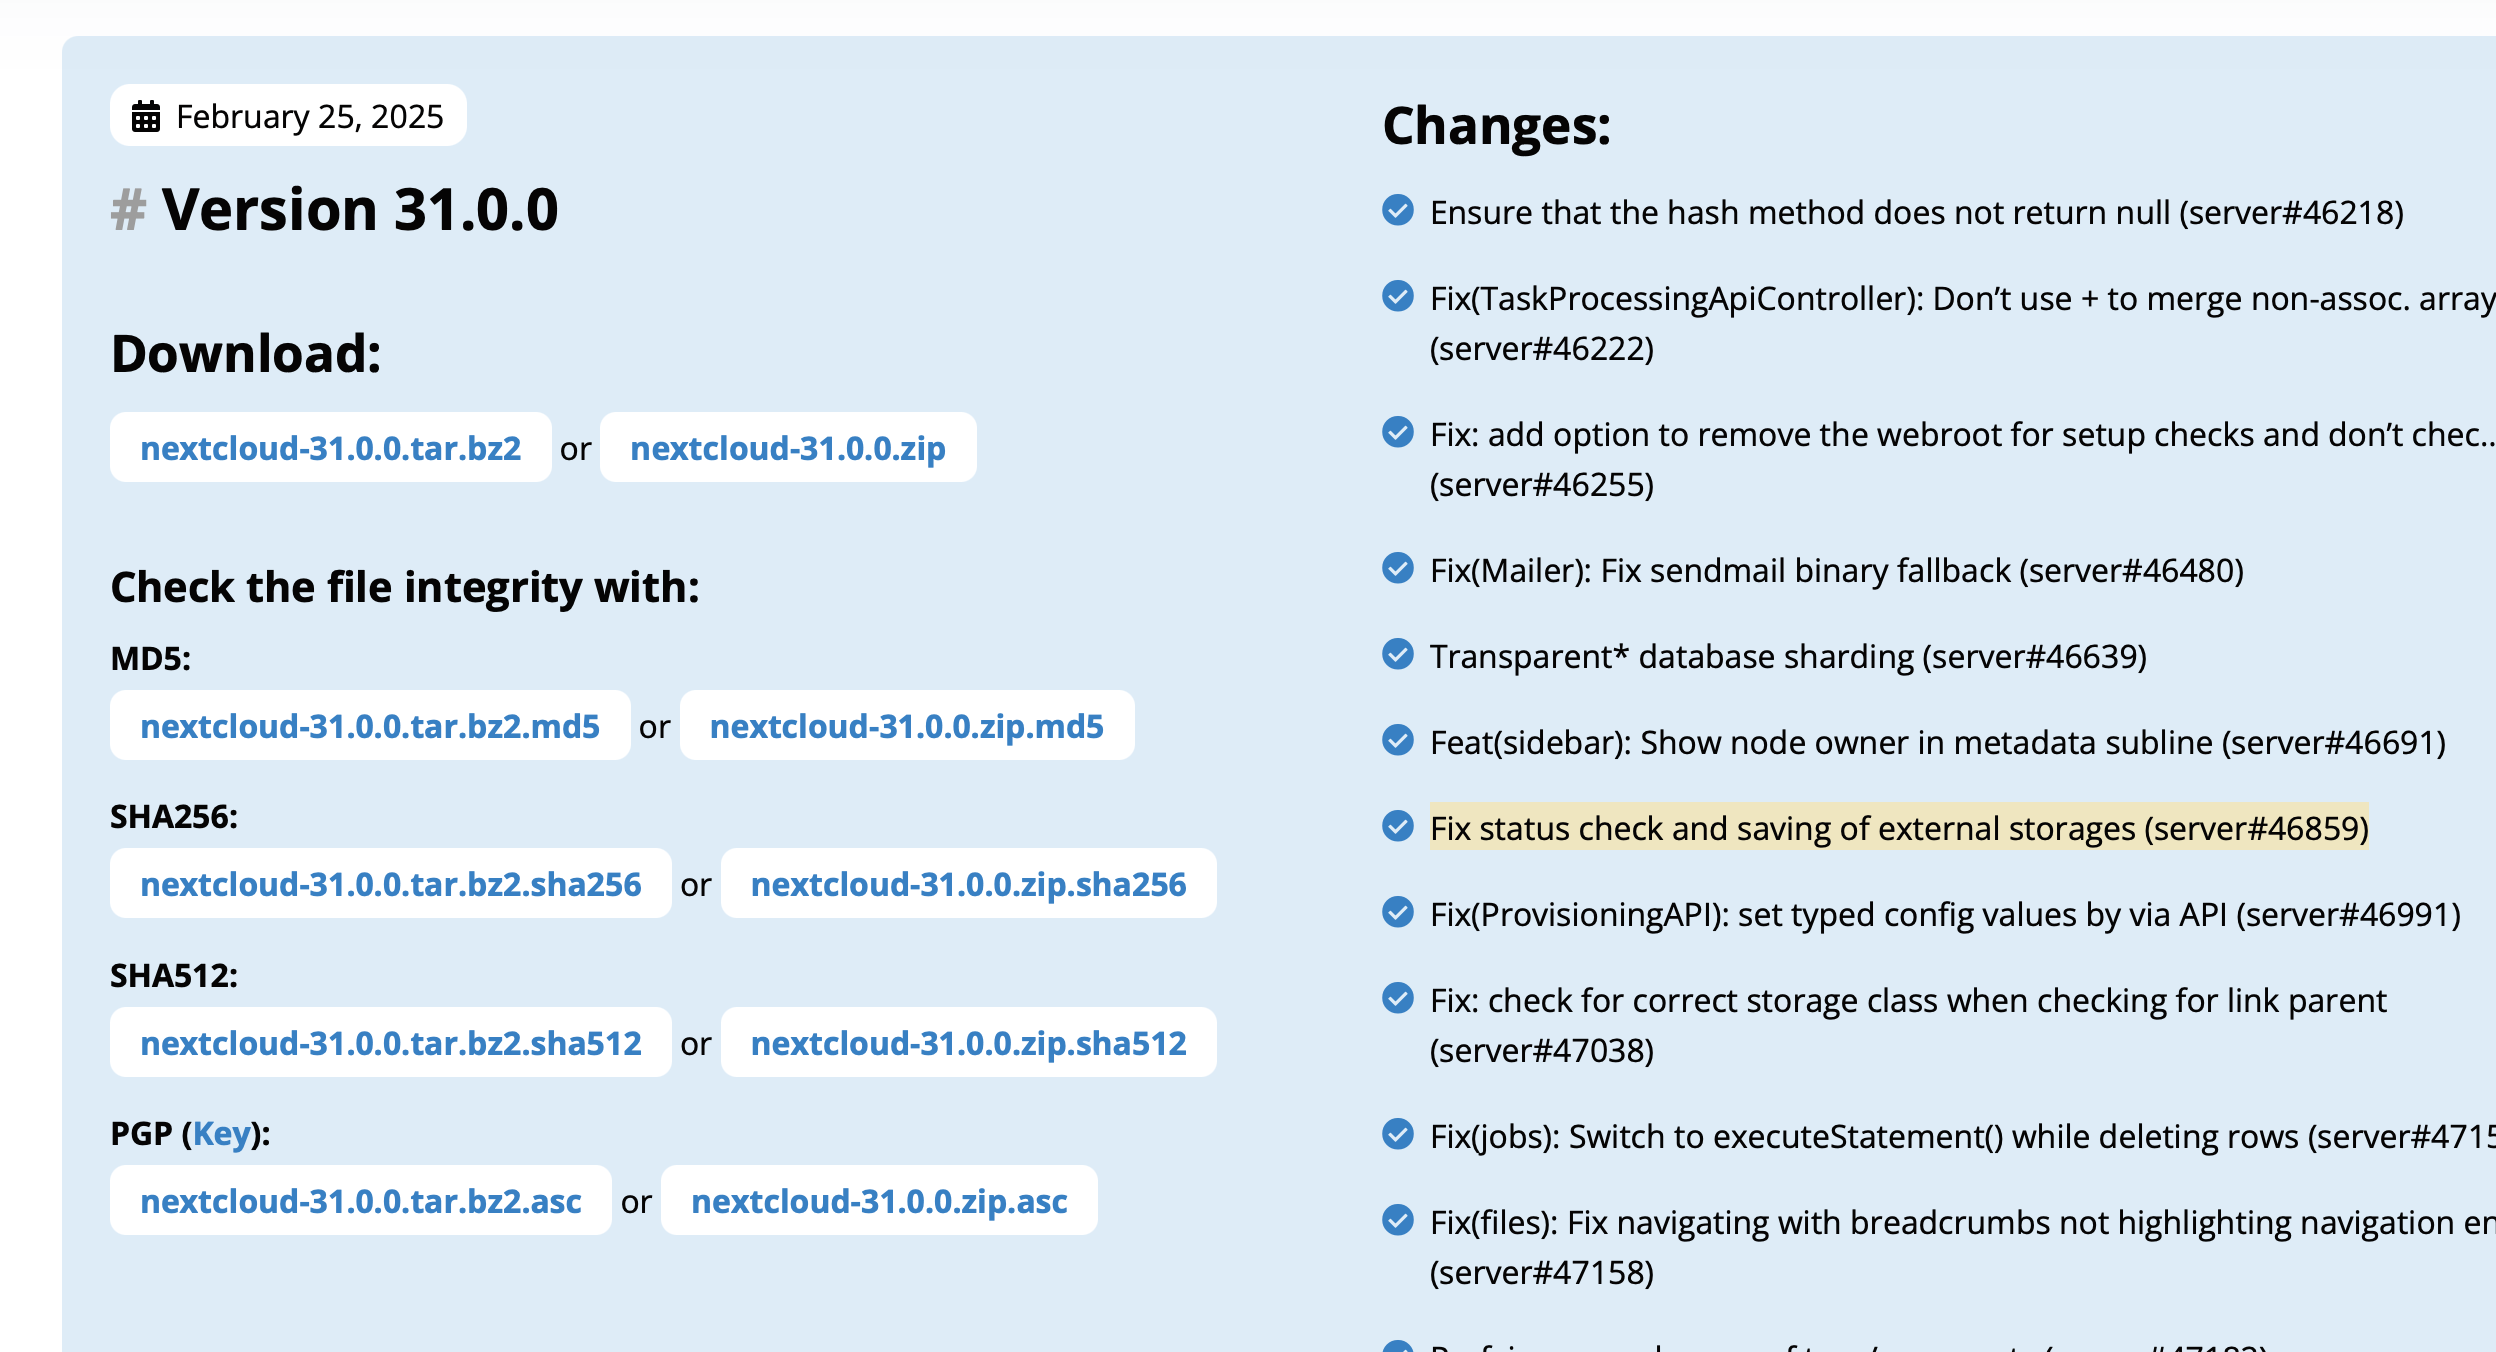2496x1352 pixels.
Task: Open nextcloud-31.0.0.tar.bz2.sha256 file
Action: point(392,884)
